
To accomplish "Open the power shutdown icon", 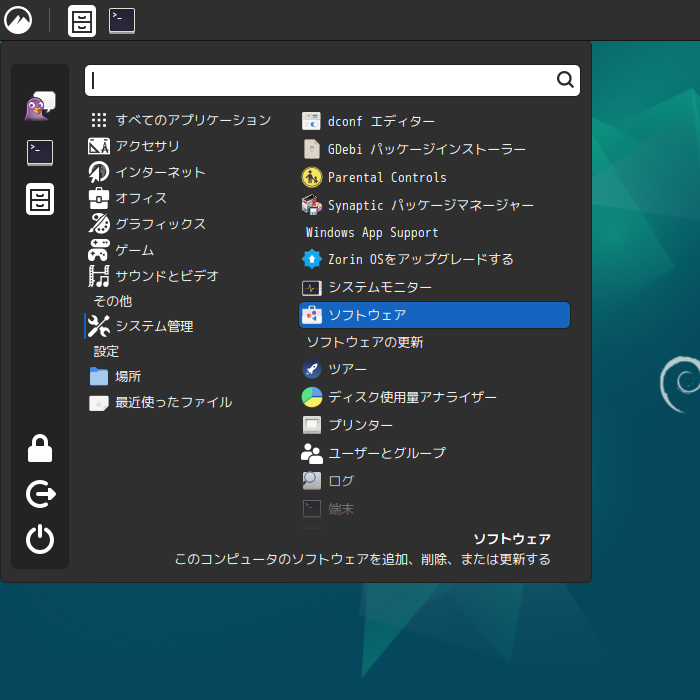I will pos(40,539).
